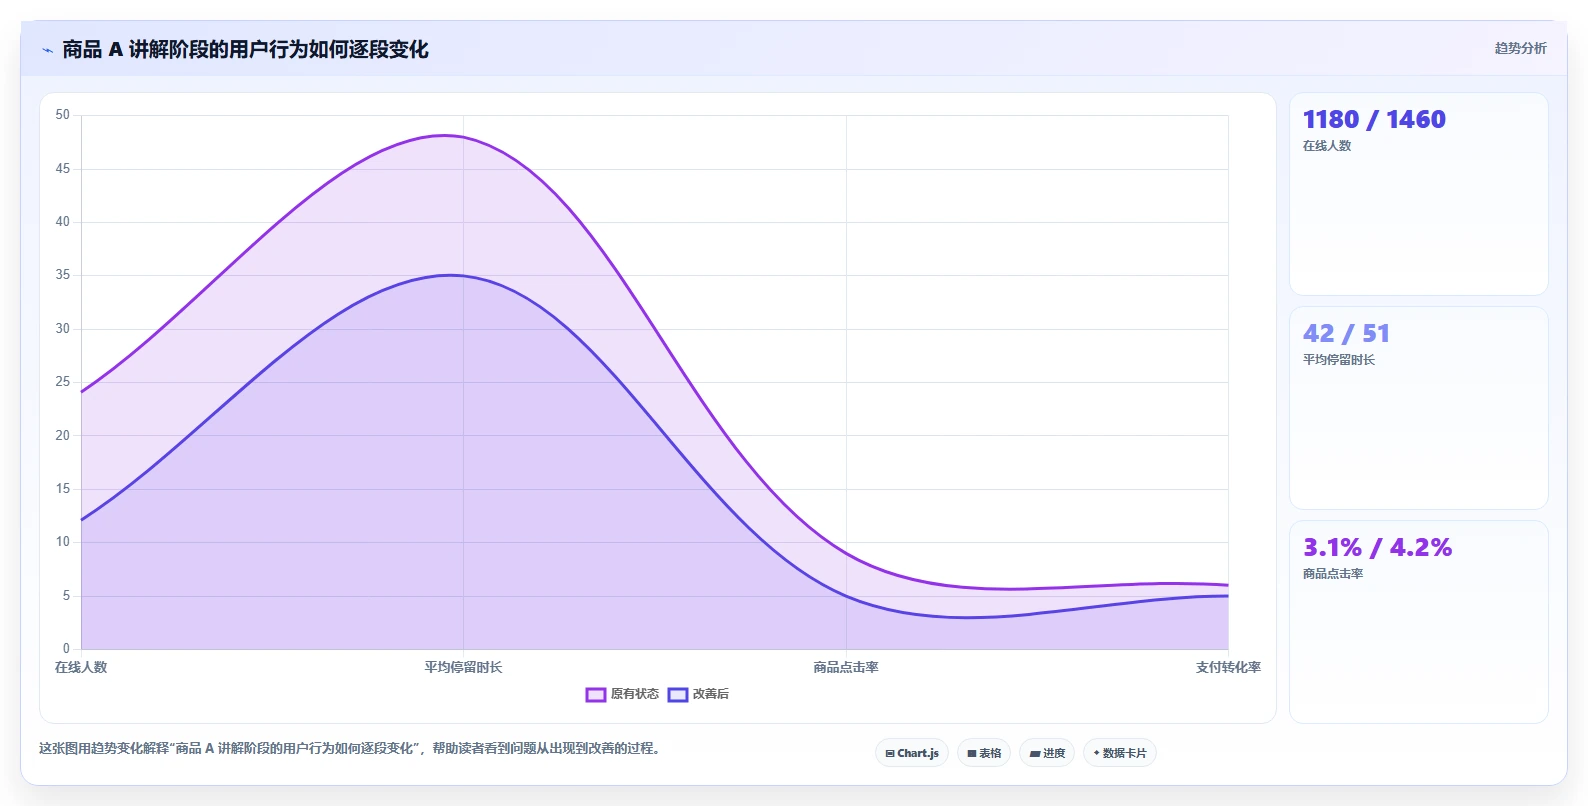
Task: Click the 平均停留时长 card caption
Action: tap(1339, 360)
